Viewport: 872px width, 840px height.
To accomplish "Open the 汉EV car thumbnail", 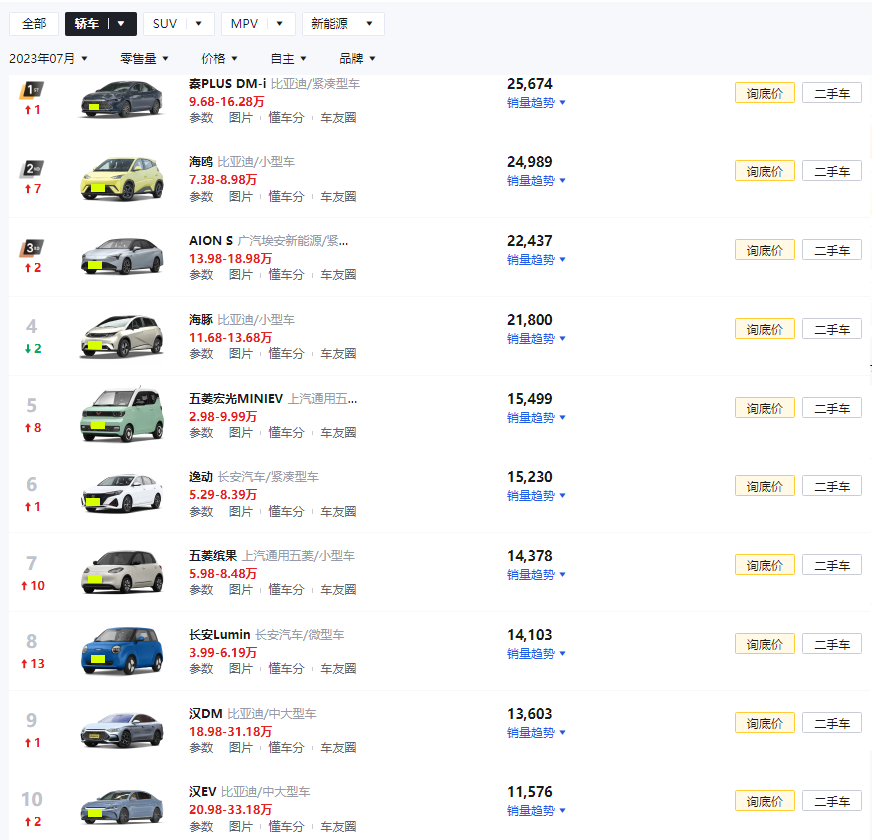I will [x=122, y=807].
